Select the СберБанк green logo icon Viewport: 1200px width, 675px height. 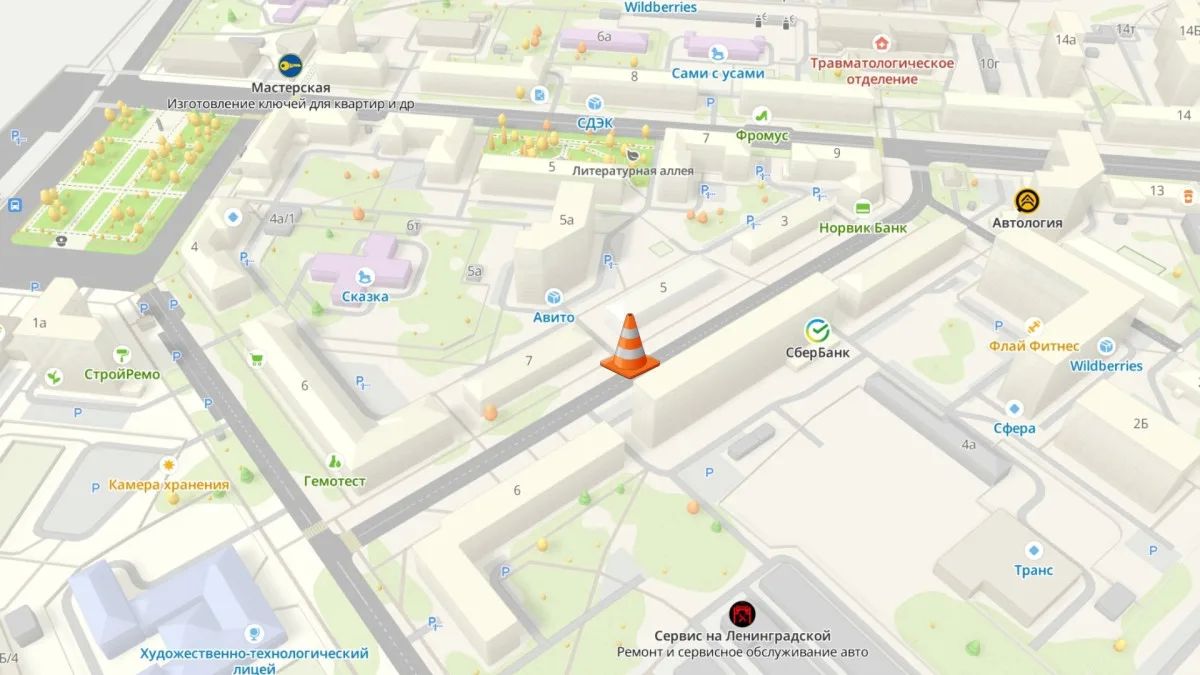[x=818, y=331]
